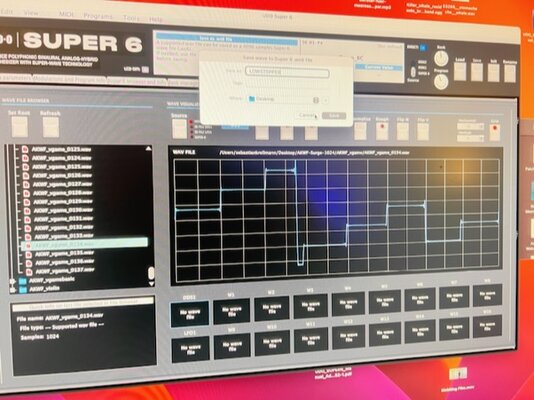Toggle the Rough button with red LED
The height and width of the screenshot is (400, 534).
coord(382,131)
